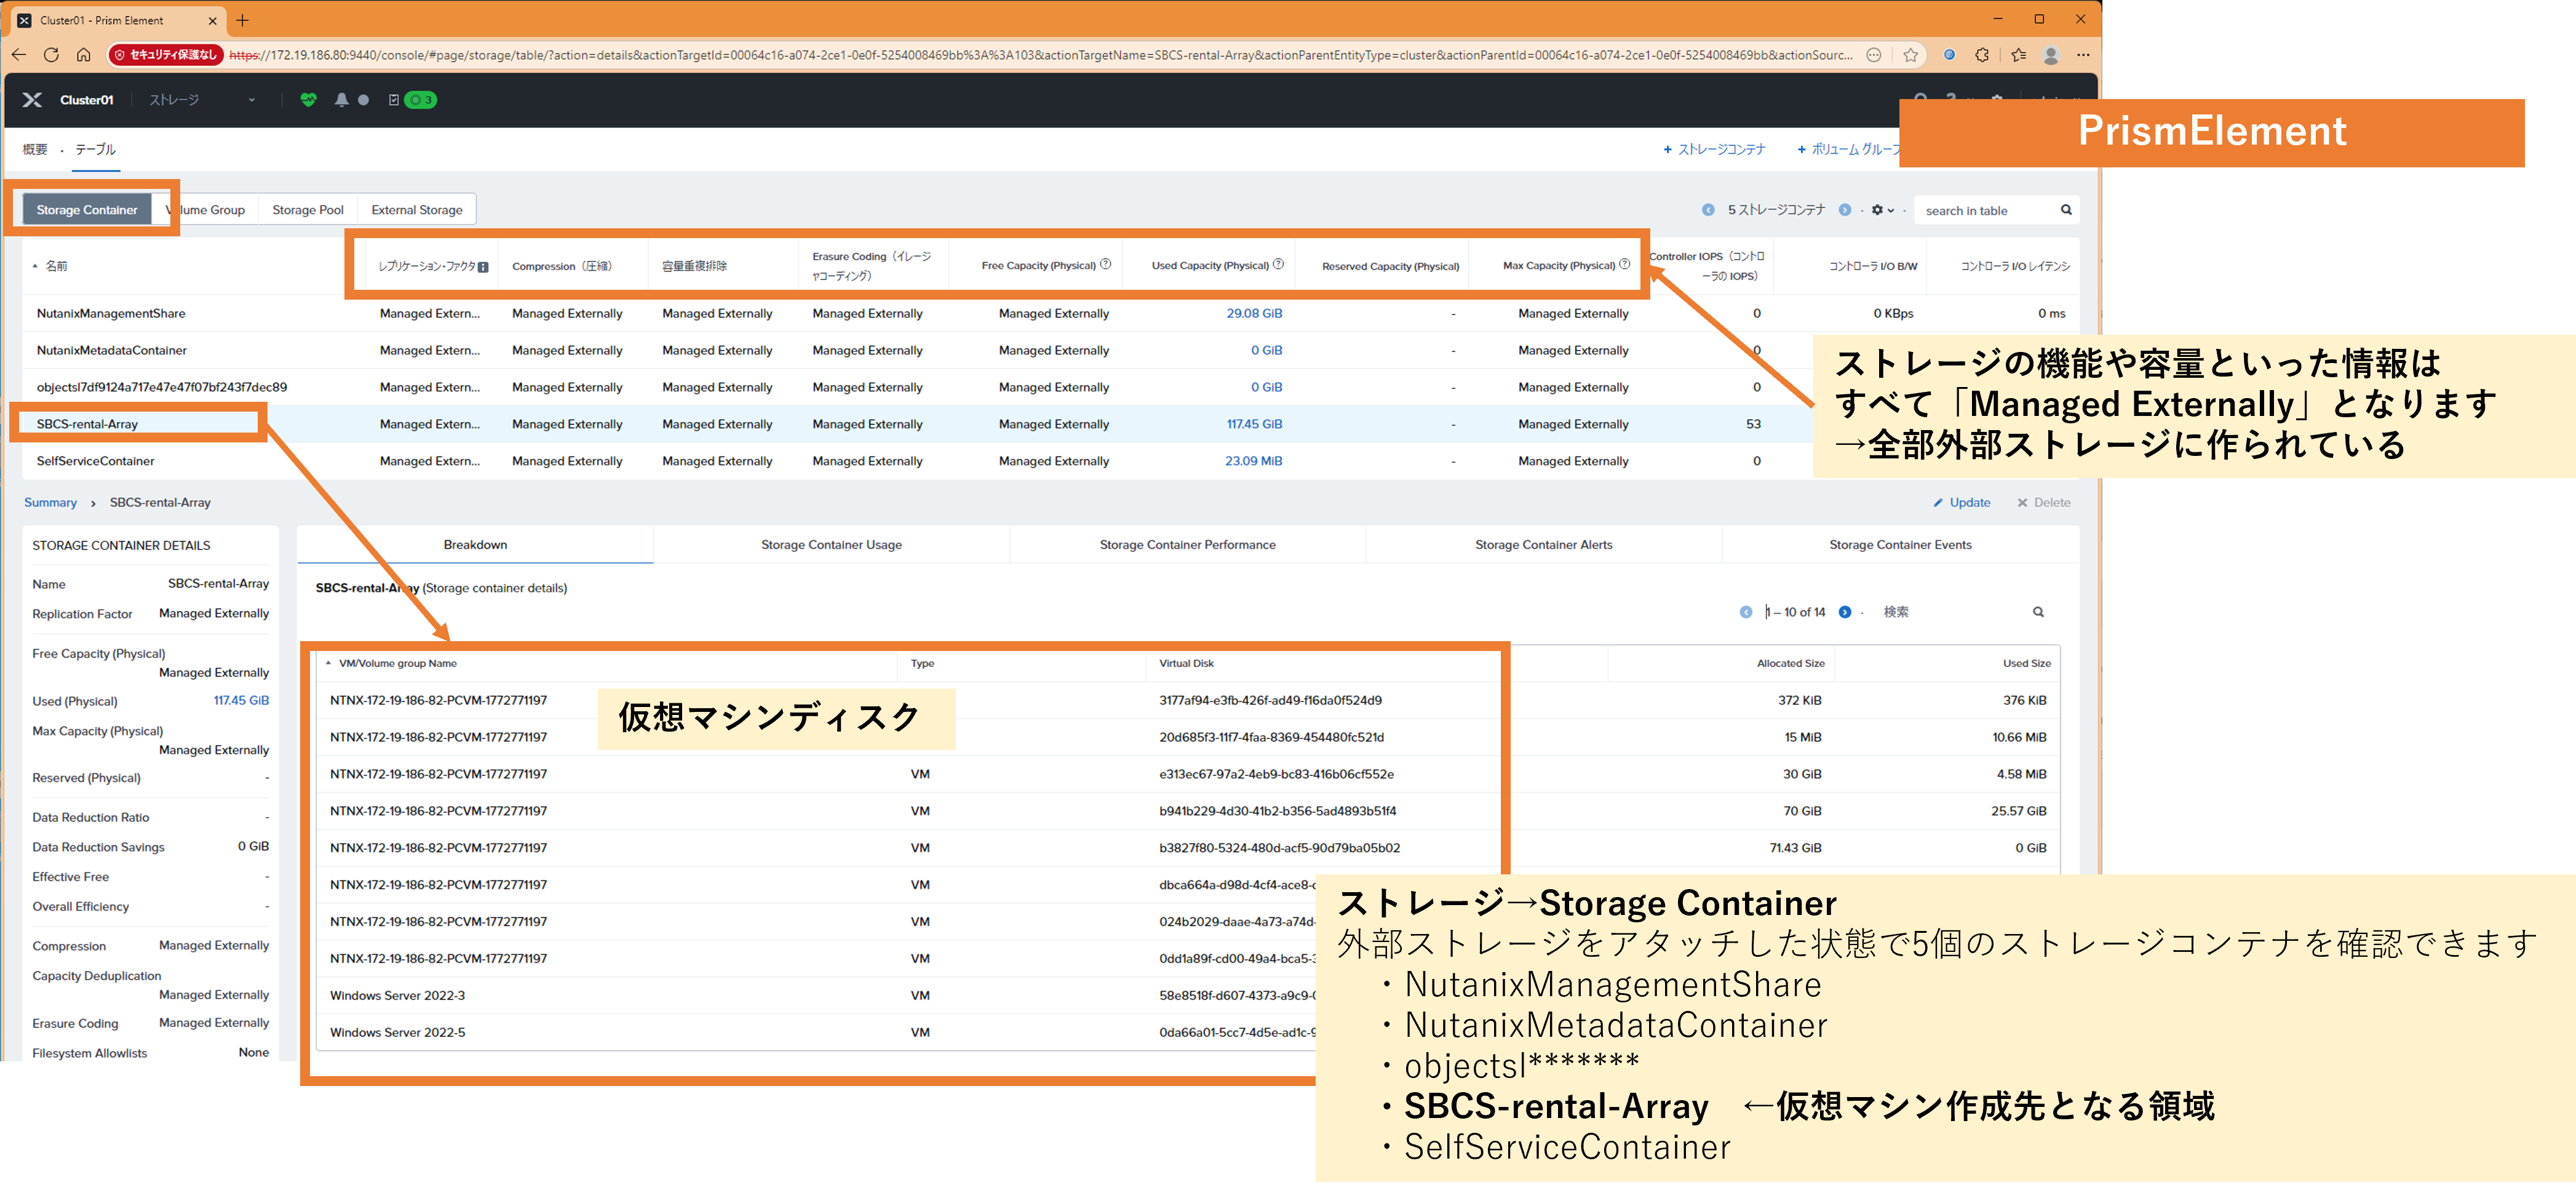Sort the container table by 名前 column

coord(56,266)
